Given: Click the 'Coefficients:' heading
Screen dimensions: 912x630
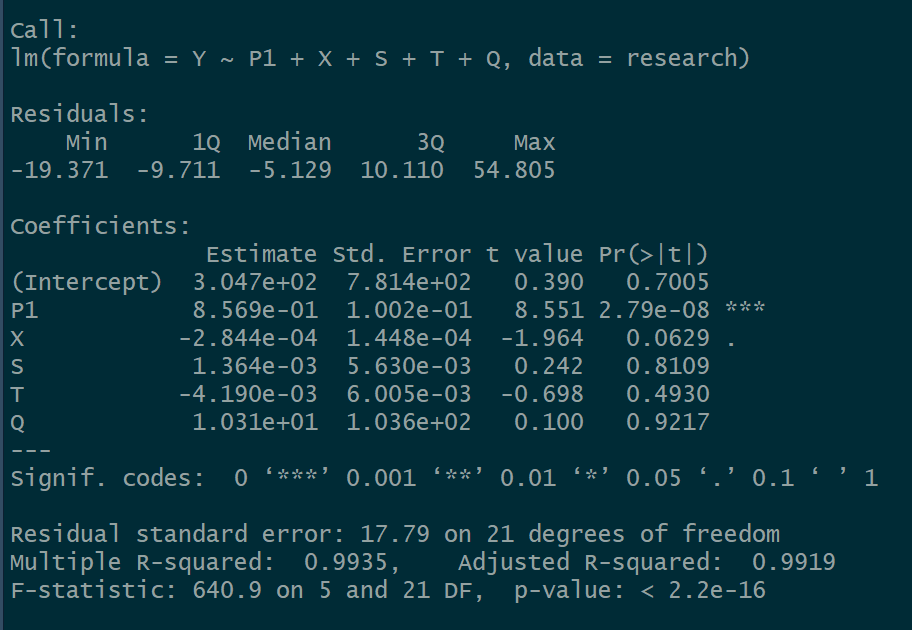Looking at the screenshot, I should click(100, 226).
